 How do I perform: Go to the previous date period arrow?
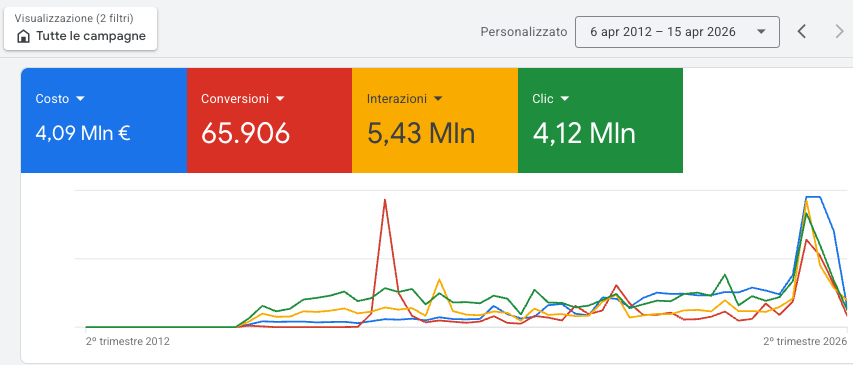point(801,32)
